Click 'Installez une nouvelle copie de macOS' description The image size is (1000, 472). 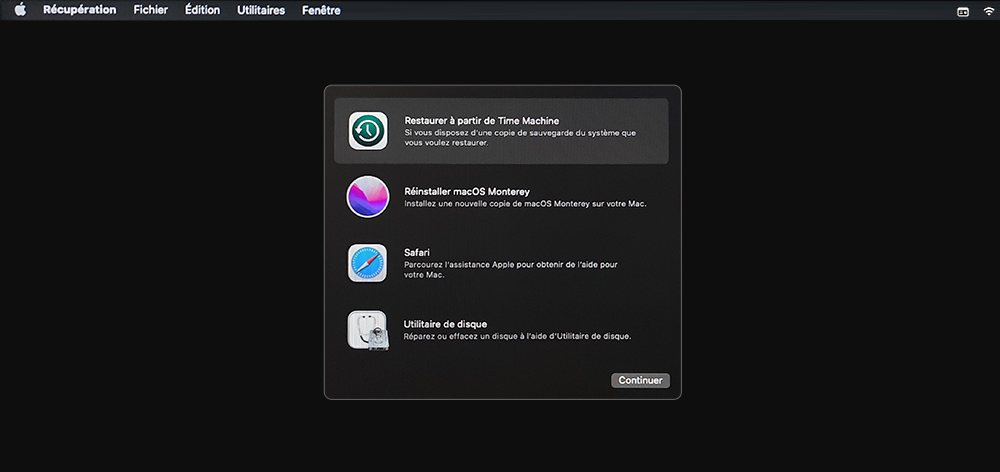coord(526,204)
